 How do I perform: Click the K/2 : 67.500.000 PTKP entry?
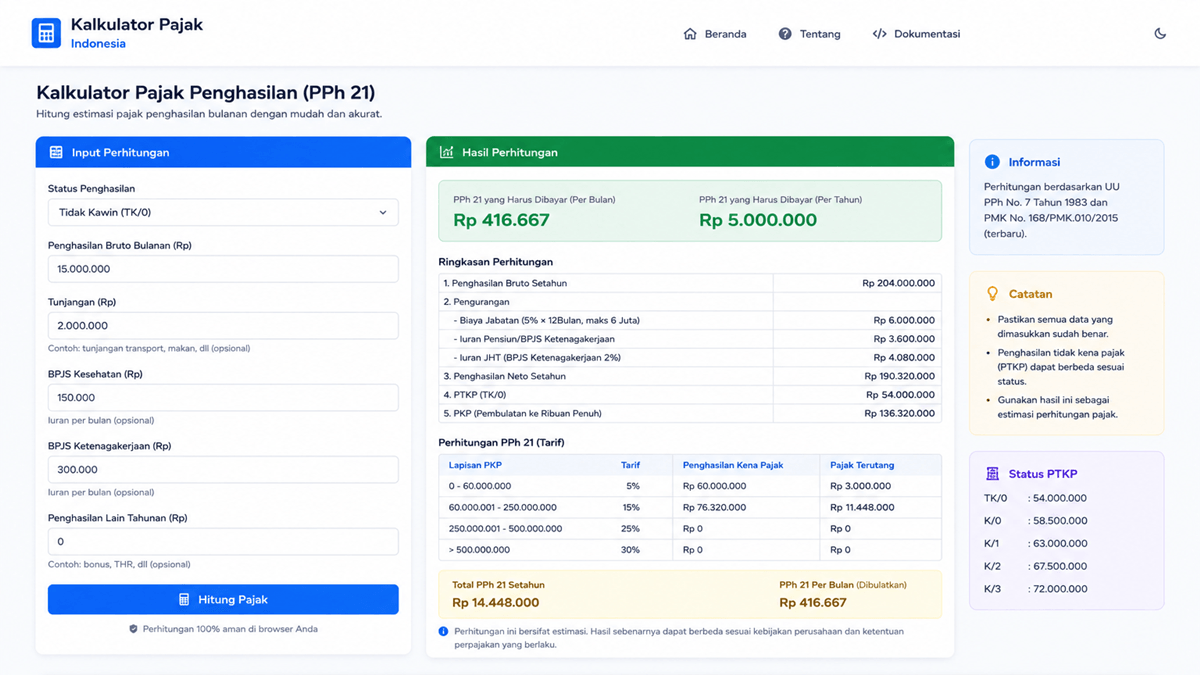[1035, 566]
